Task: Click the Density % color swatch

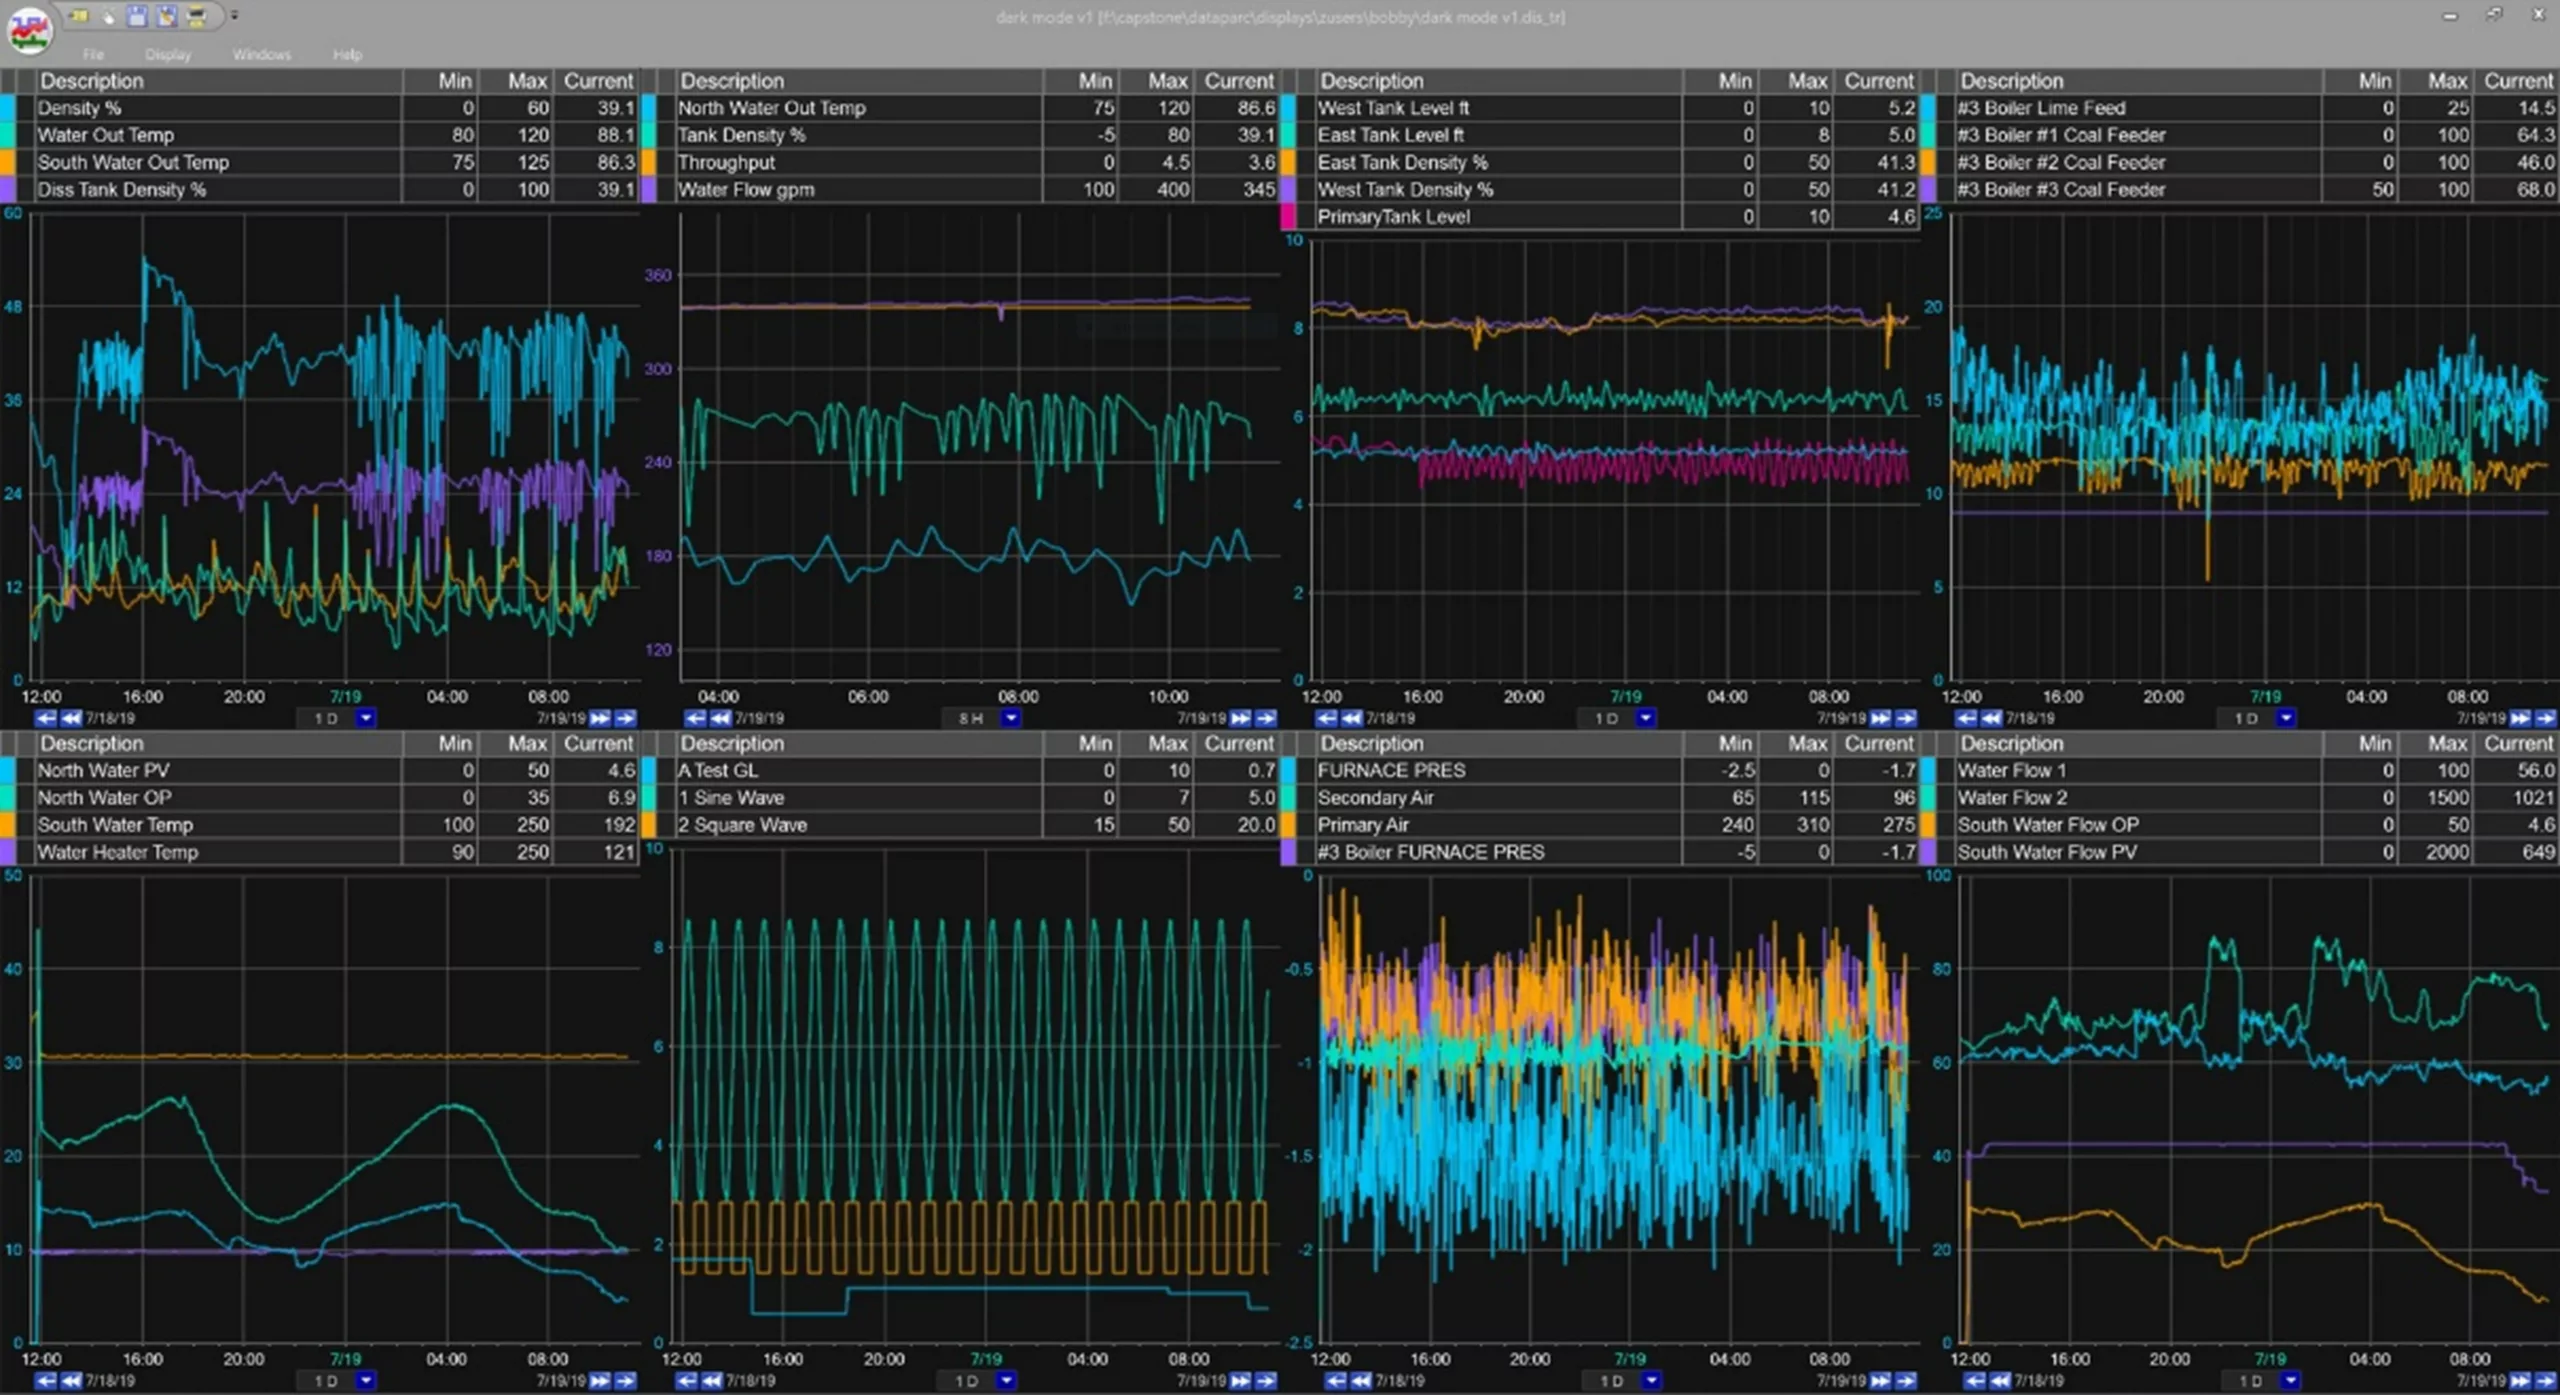Action: (8, 108)
